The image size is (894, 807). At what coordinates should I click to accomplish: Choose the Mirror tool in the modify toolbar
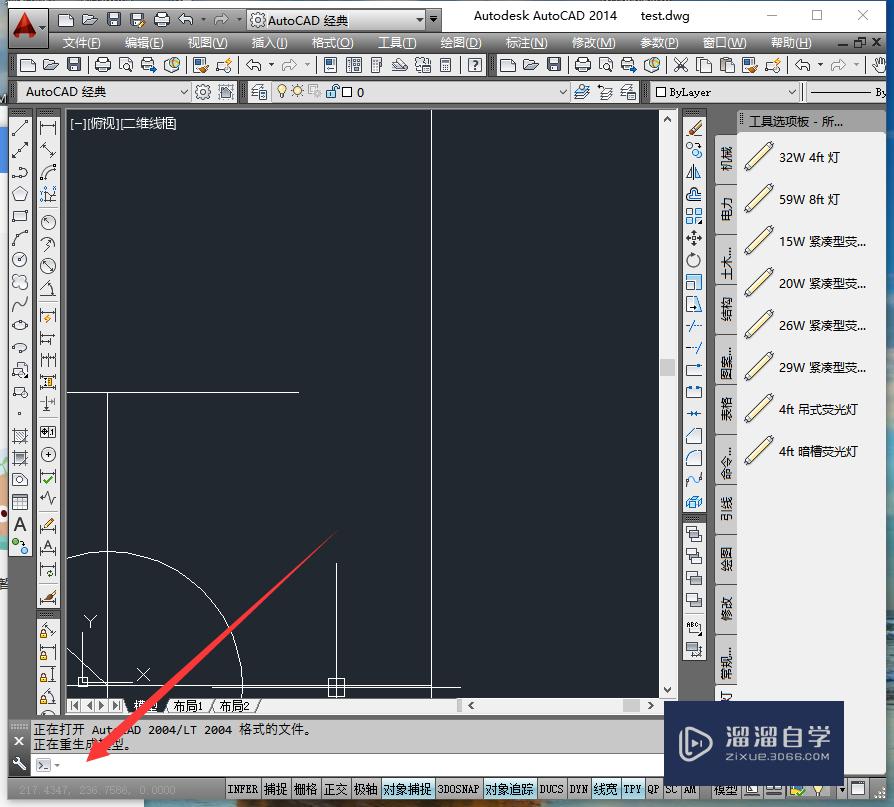[694, 172]
